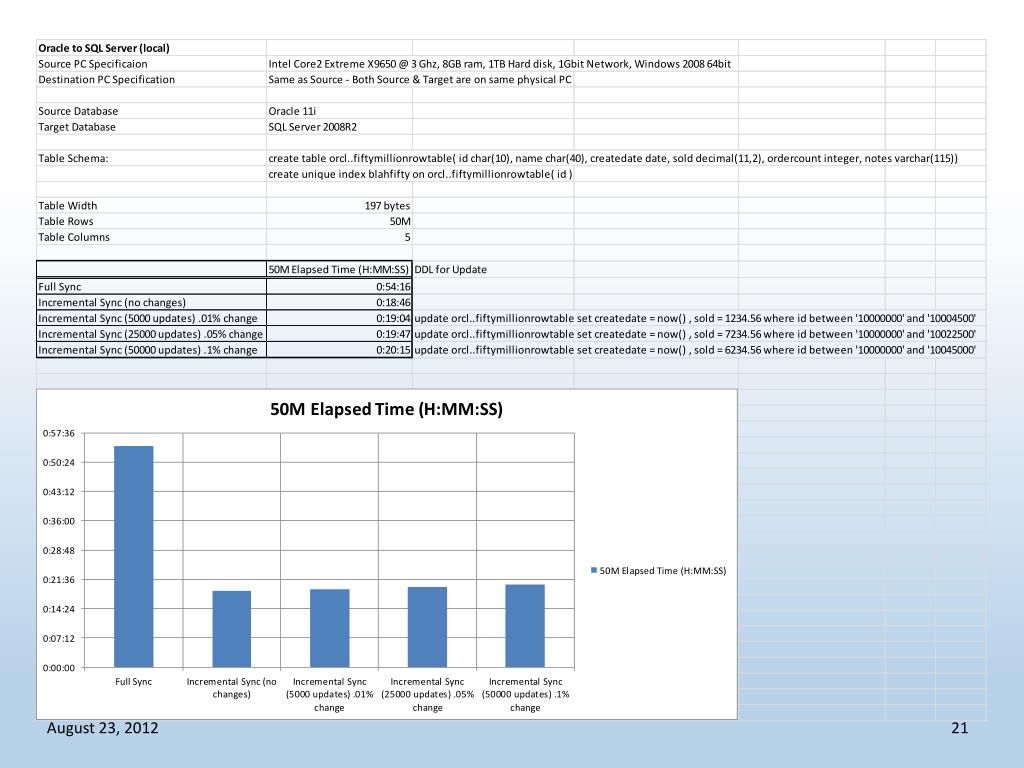
Task: Click the 'DDL for Update' column header
Action: pyautogui.click(x=451, y=269)
